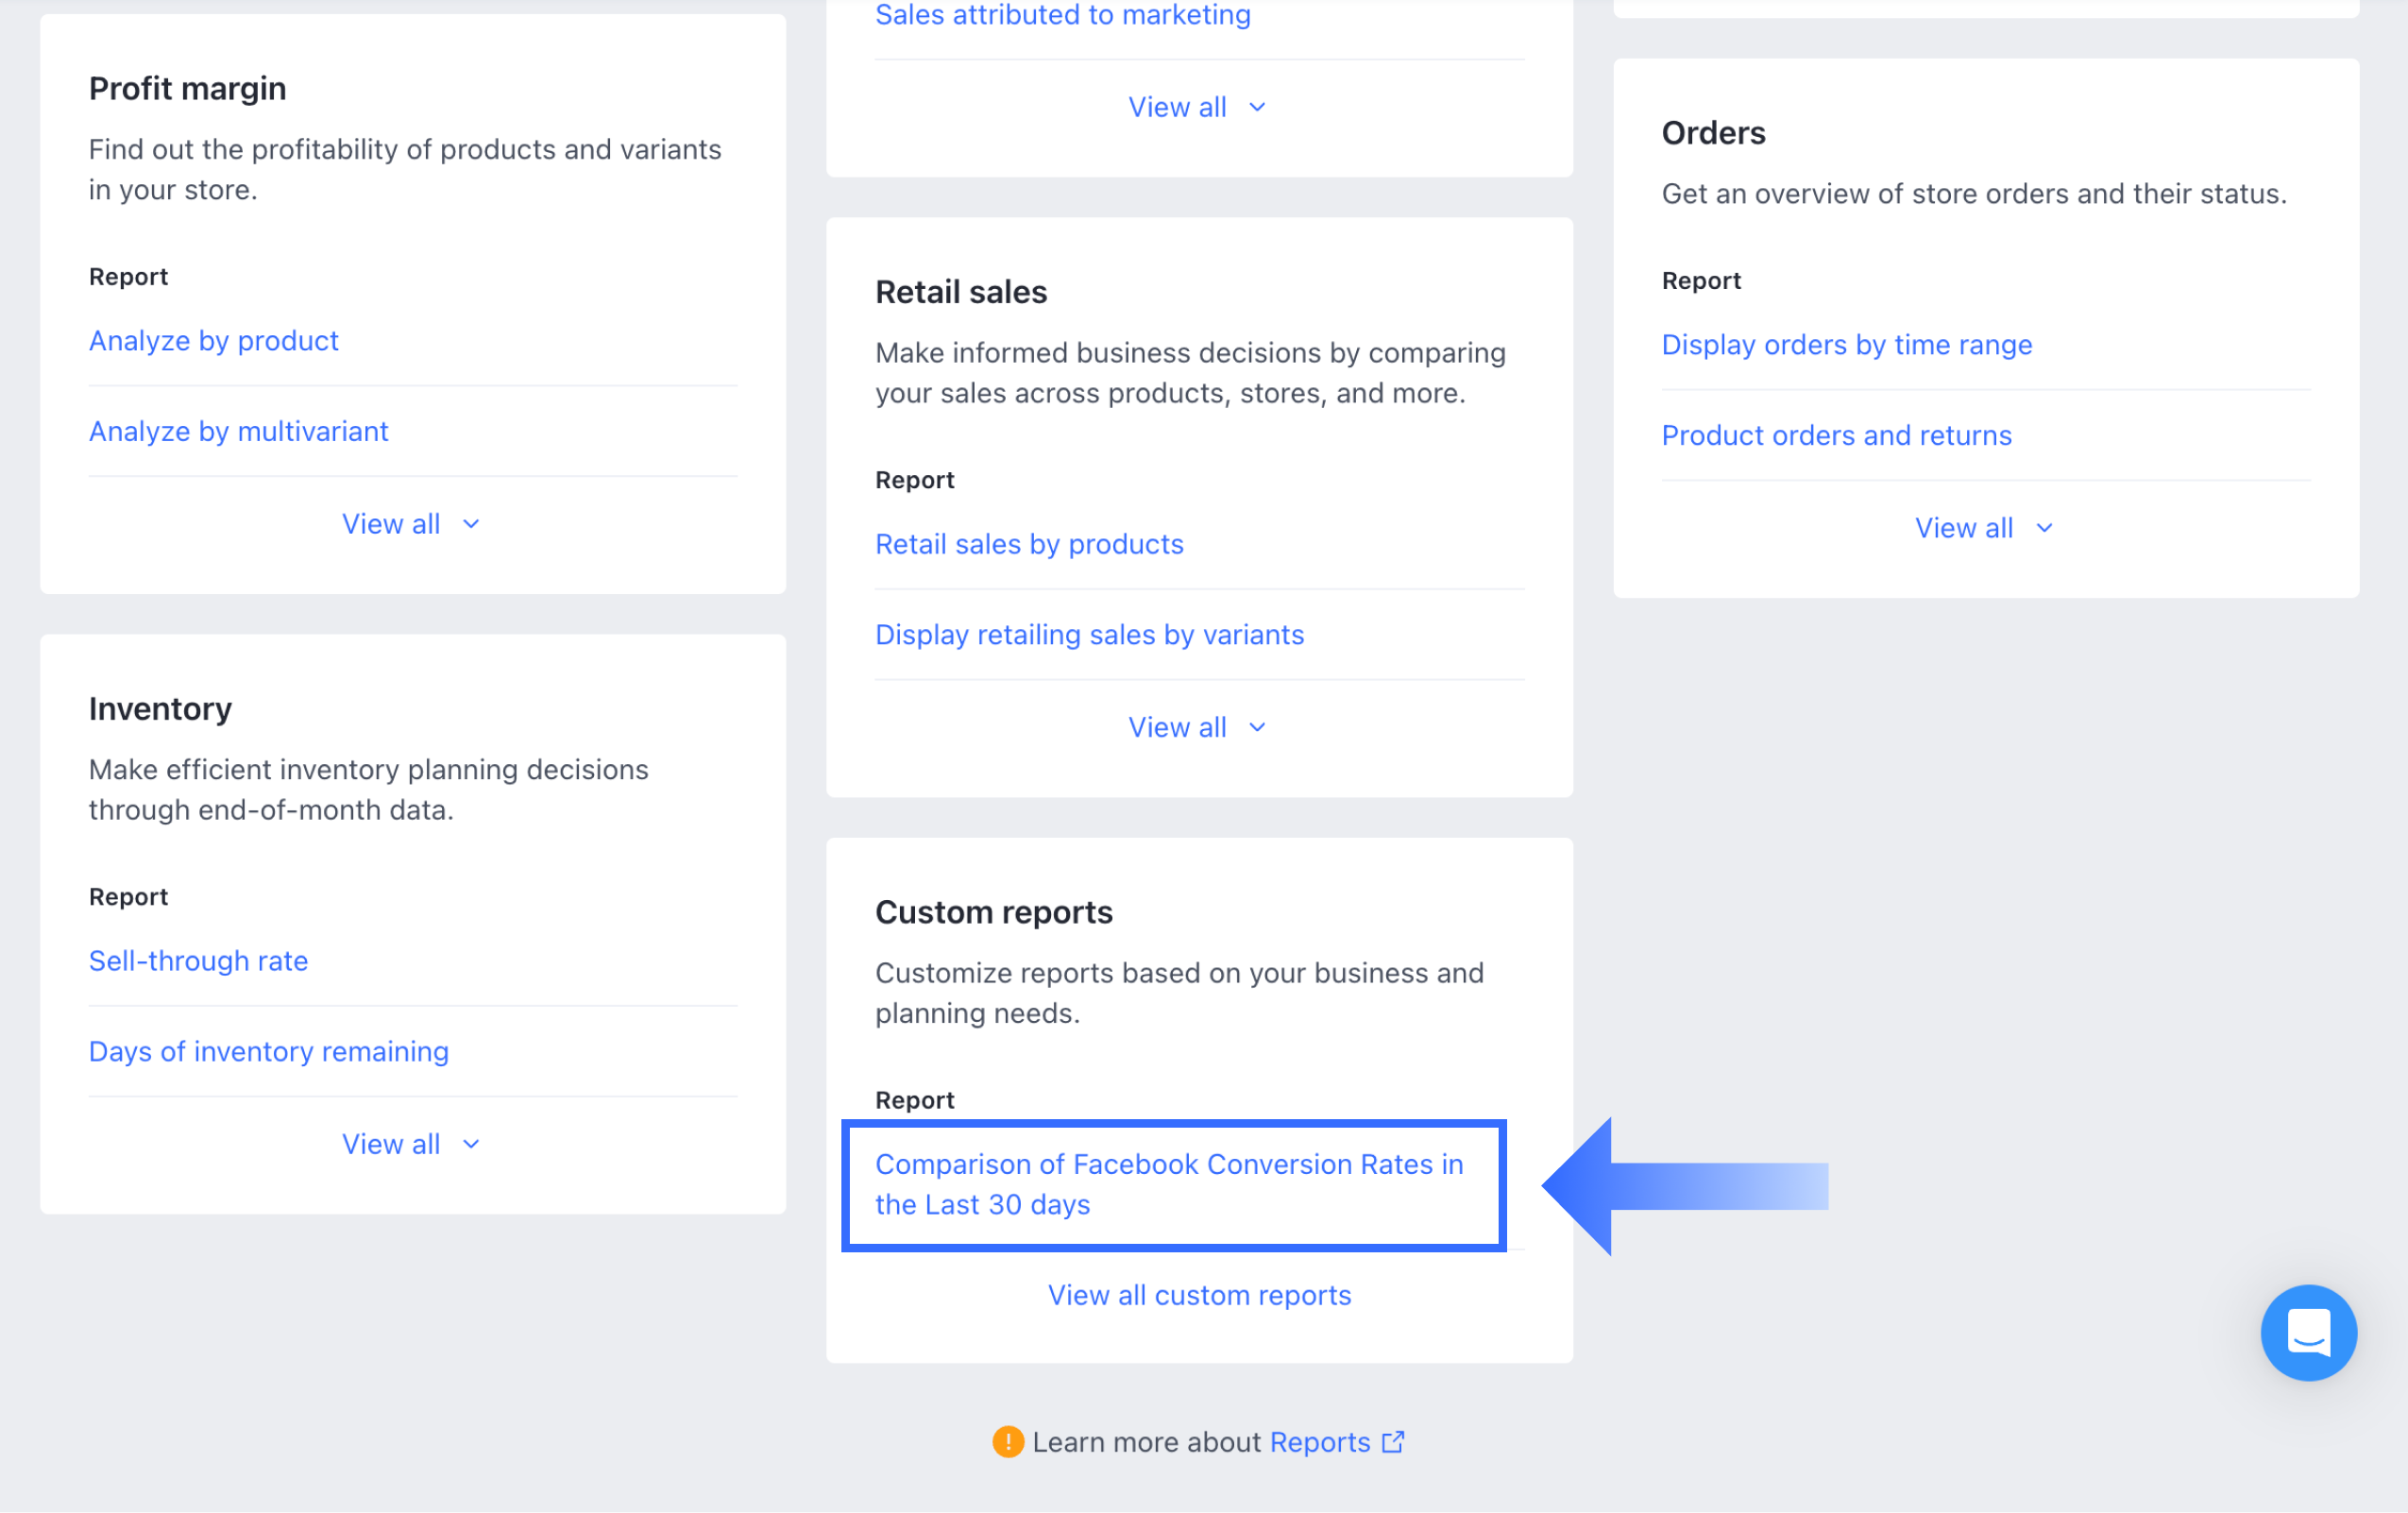Expand View all under Profit margin

tap(411, 524)
